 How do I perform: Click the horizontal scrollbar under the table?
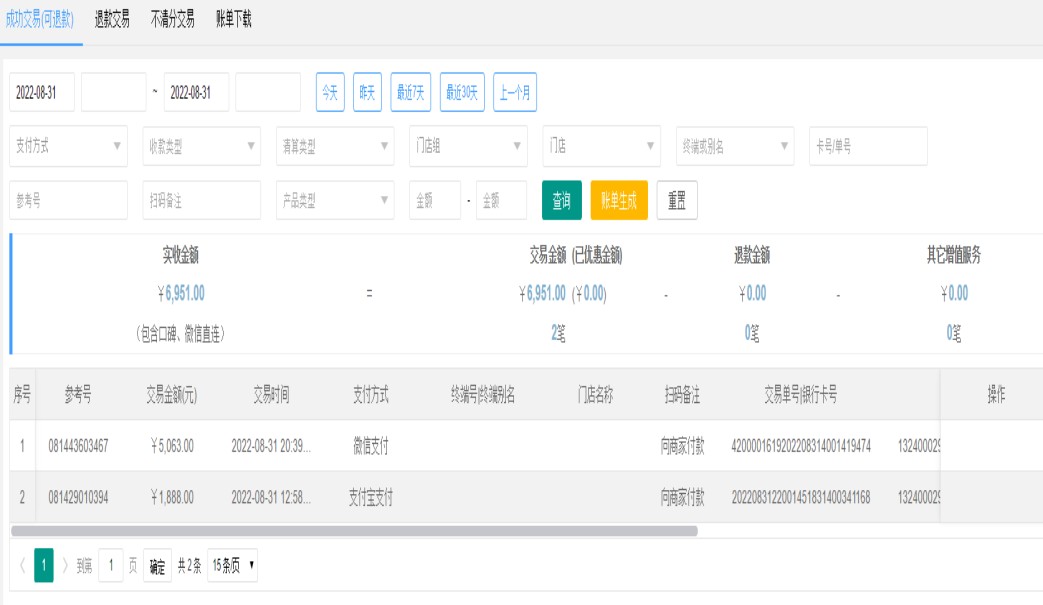point(354,531)
